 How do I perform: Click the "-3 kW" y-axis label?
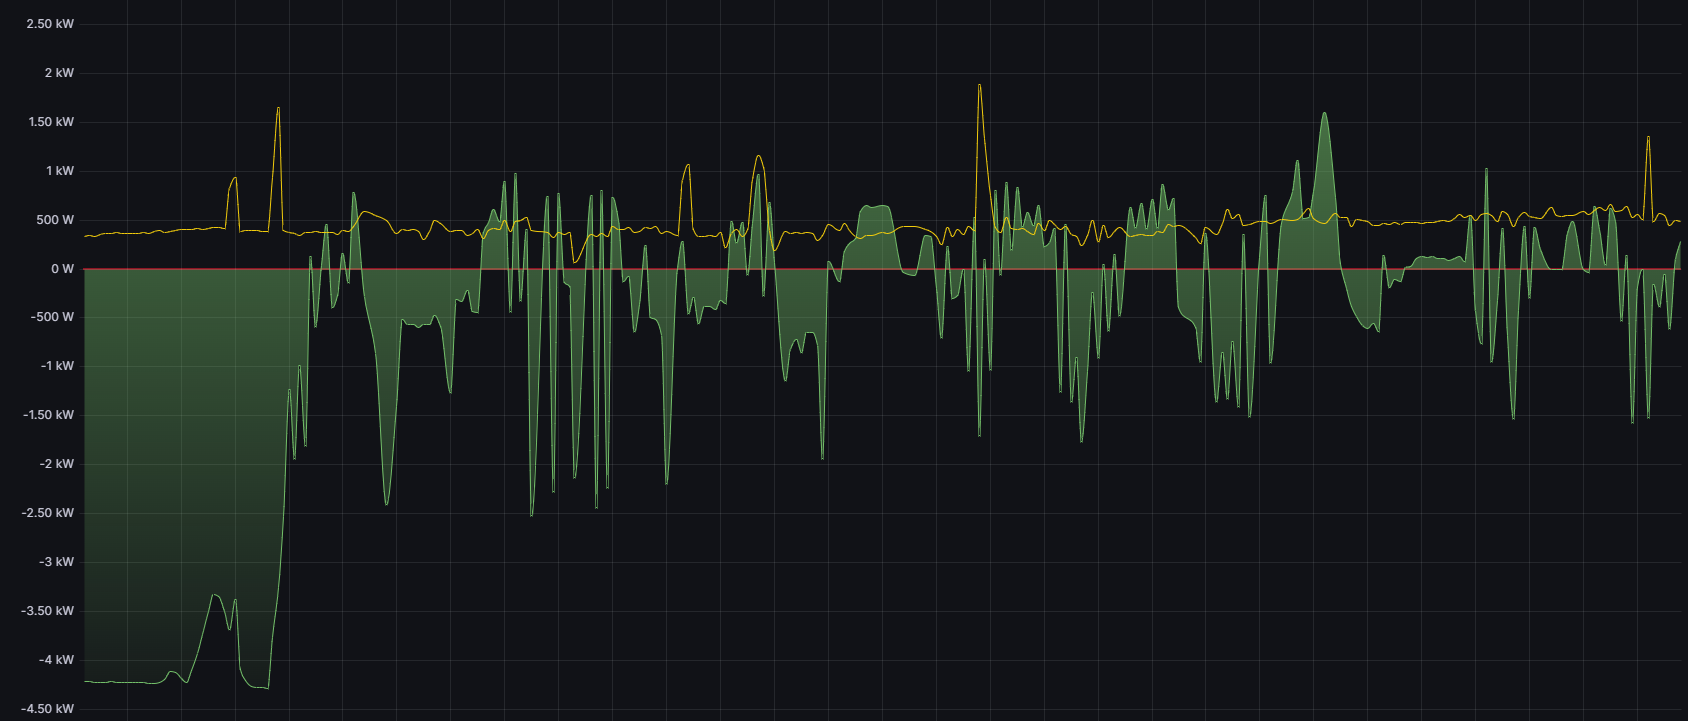pyautogui.click(x=57, y=562)
